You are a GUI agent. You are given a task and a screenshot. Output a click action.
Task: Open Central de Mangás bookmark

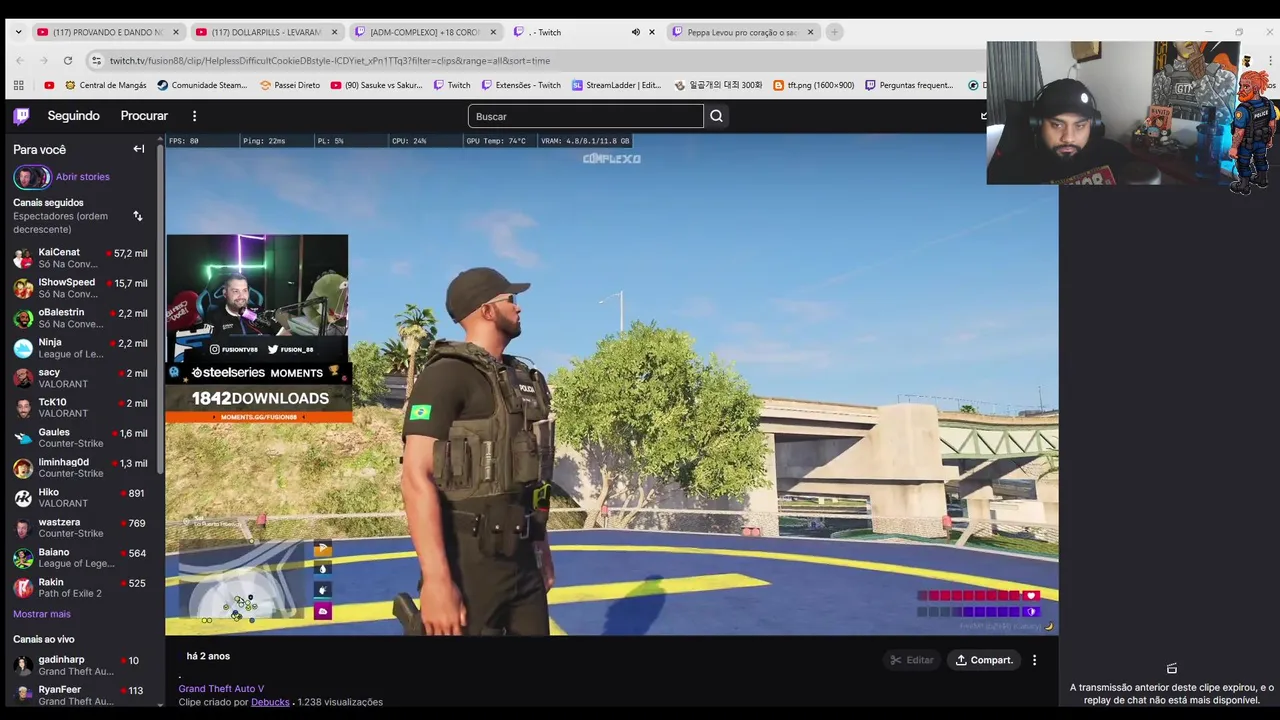pyautogui.click(x=104, y=85)
